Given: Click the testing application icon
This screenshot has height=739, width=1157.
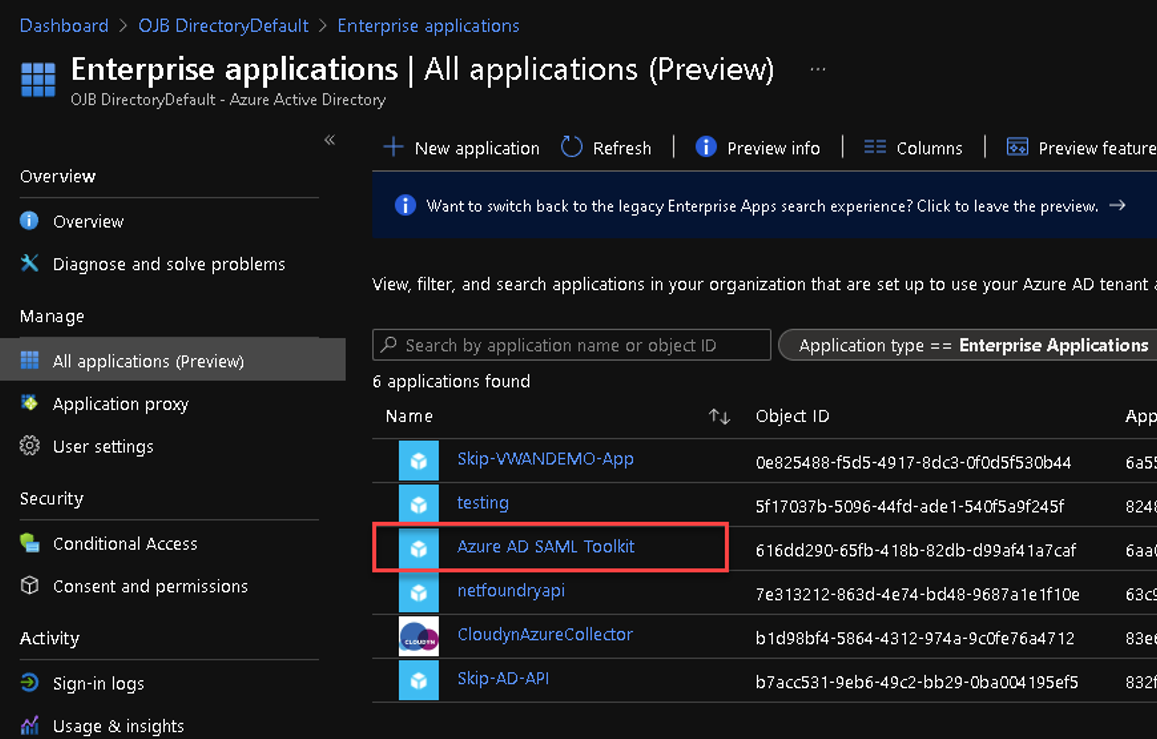Looking at the screenshot, I should click(418, 504).
